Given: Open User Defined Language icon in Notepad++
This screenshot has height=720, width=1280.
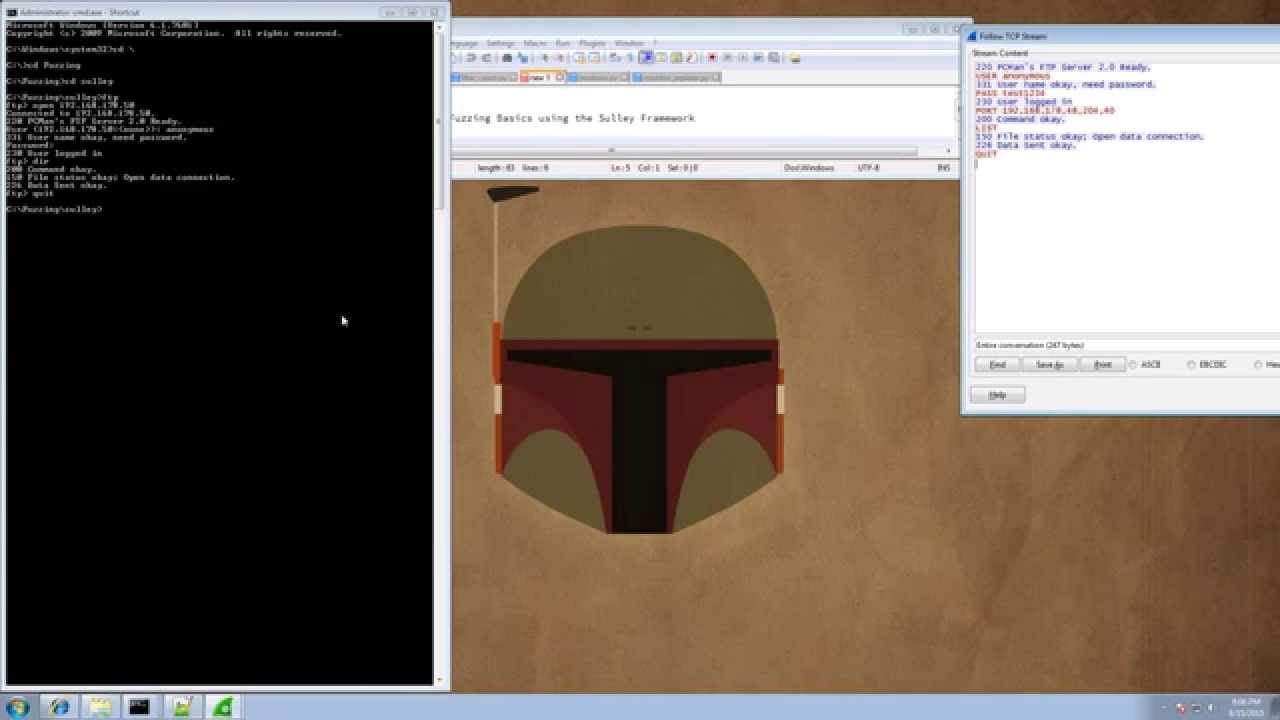Looking at the screenshot, I should (x=661, y=58).
